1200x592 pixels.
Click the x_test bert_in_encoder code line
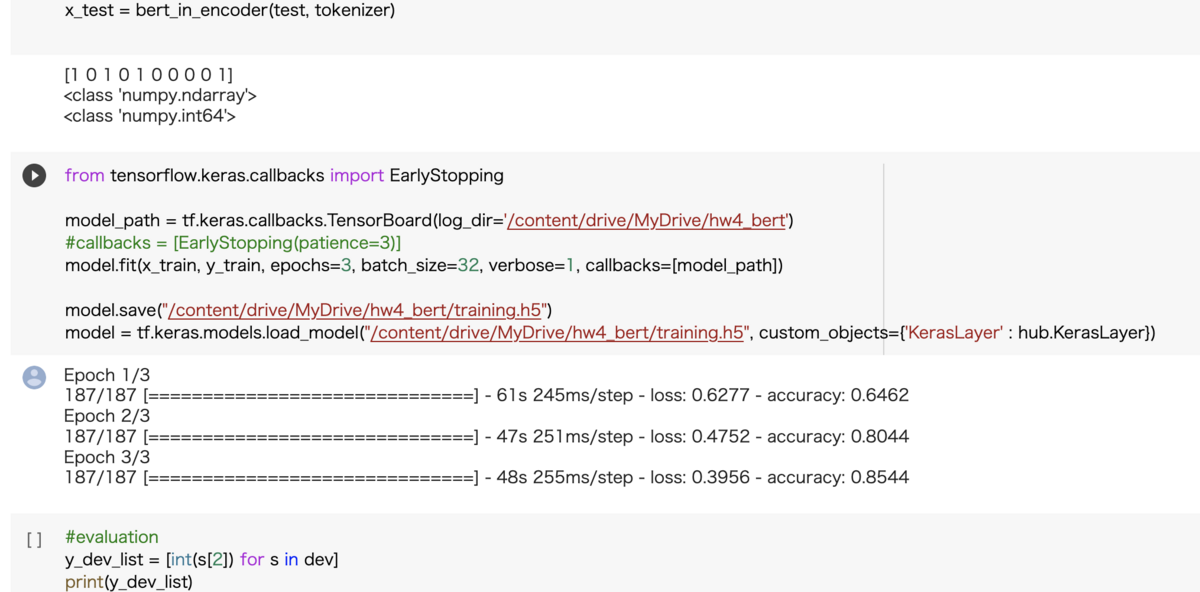point(230,11)
